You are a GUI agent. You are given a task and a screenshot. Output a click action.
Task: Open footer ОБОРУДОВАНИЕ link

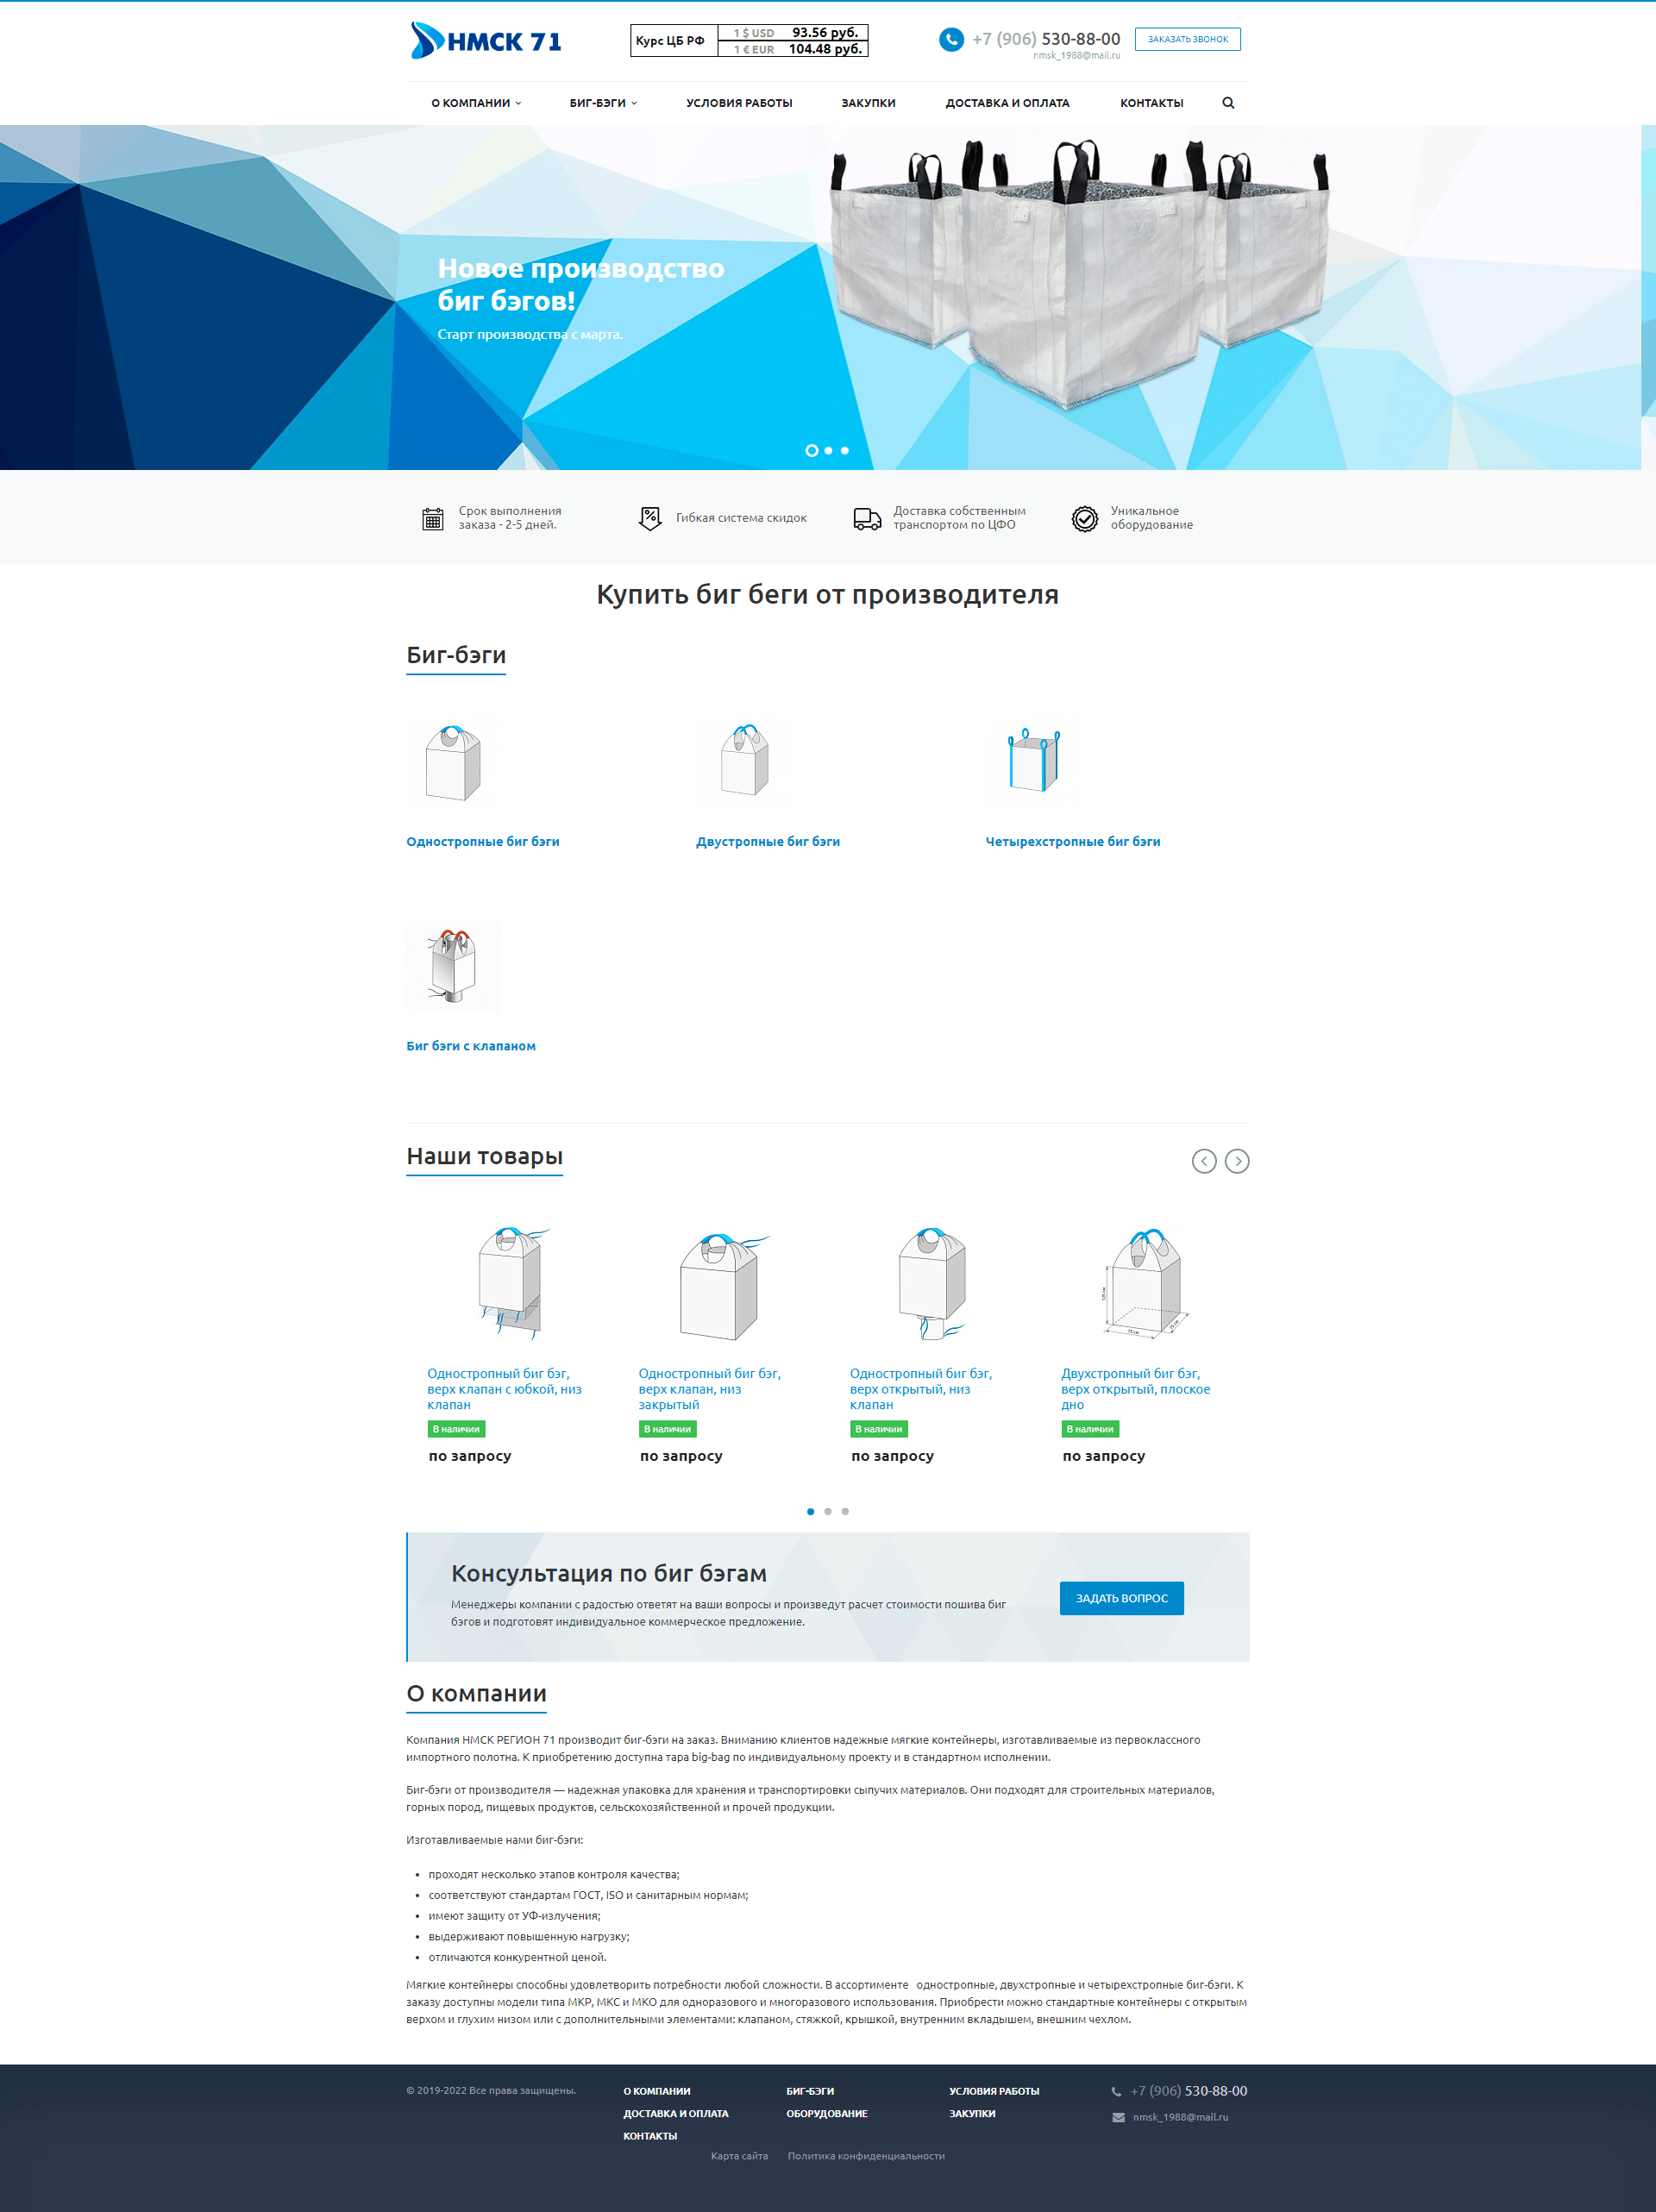click(x=827, y=2113)
